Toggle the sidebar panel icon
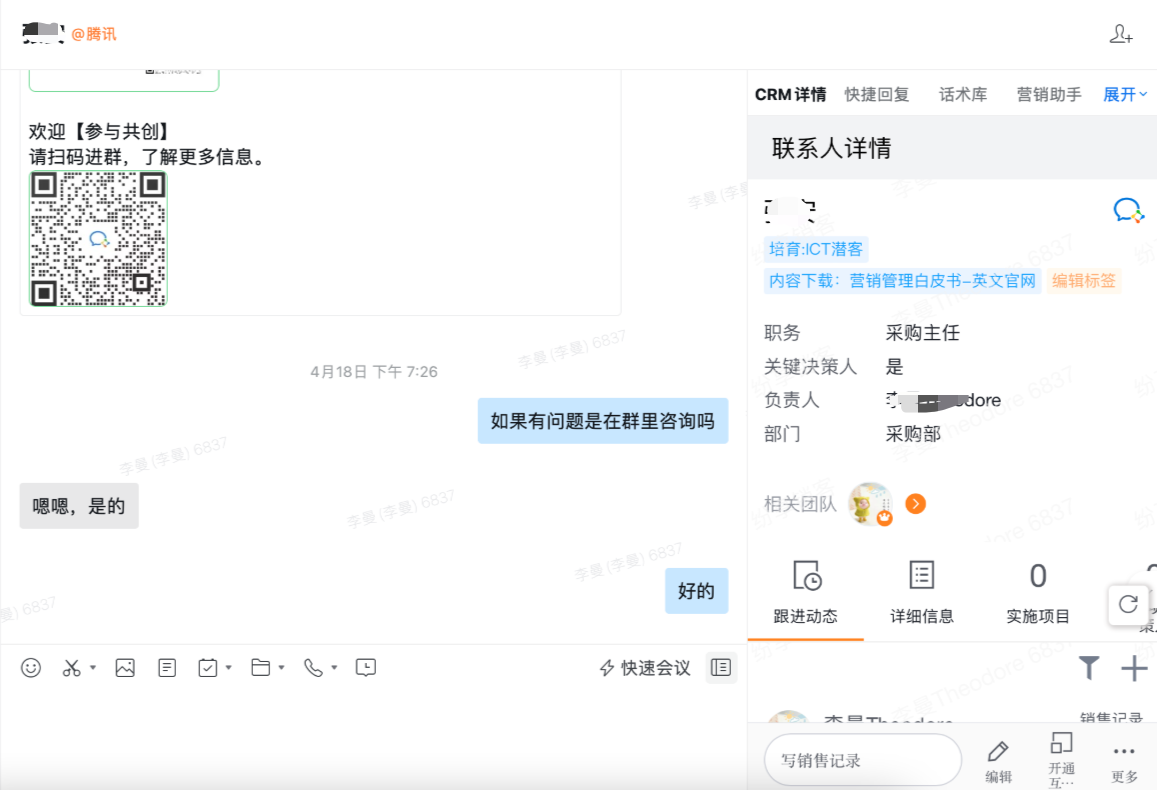Viewport: 1157px width, 790px height. pyautogui.click(x=721, y=668)
